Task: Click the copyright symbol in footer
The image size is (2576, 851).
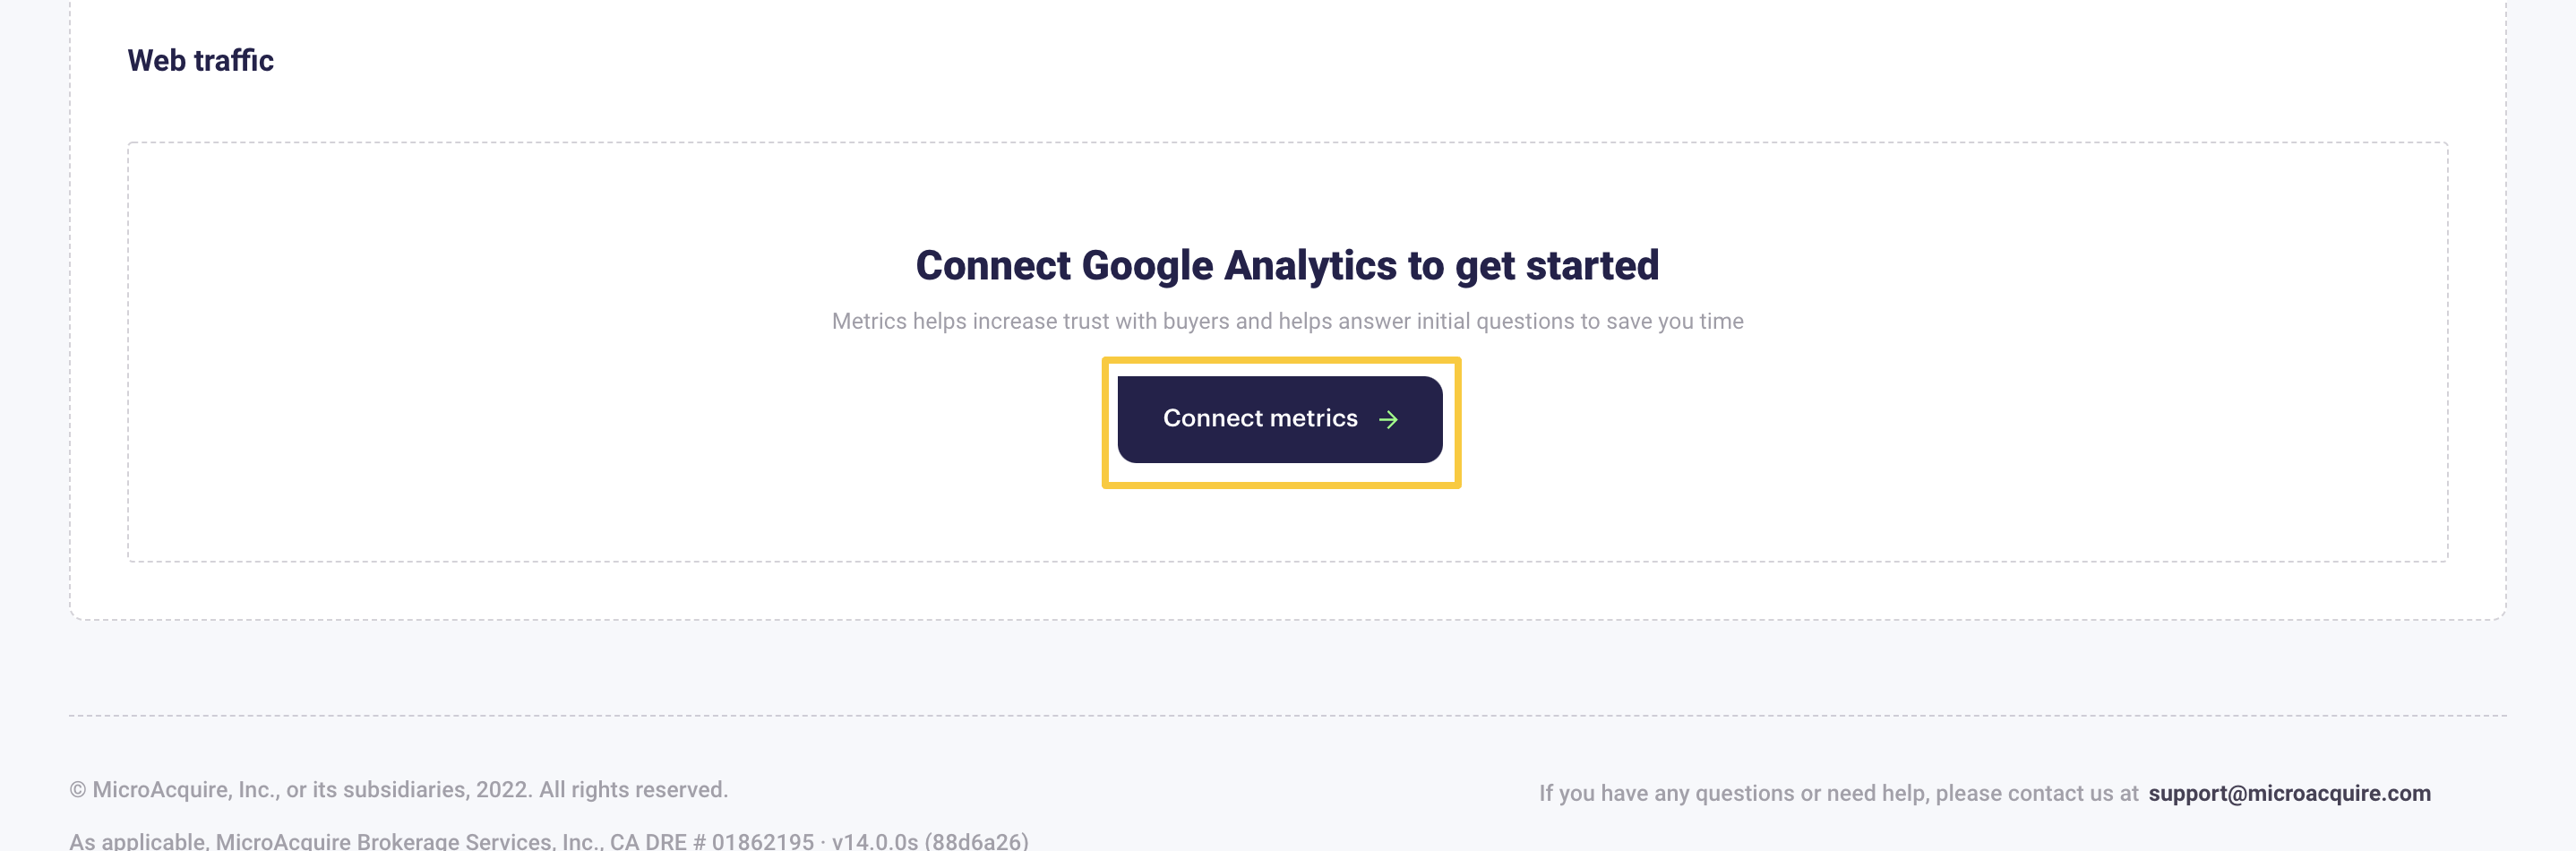Action: pos(78,790)
